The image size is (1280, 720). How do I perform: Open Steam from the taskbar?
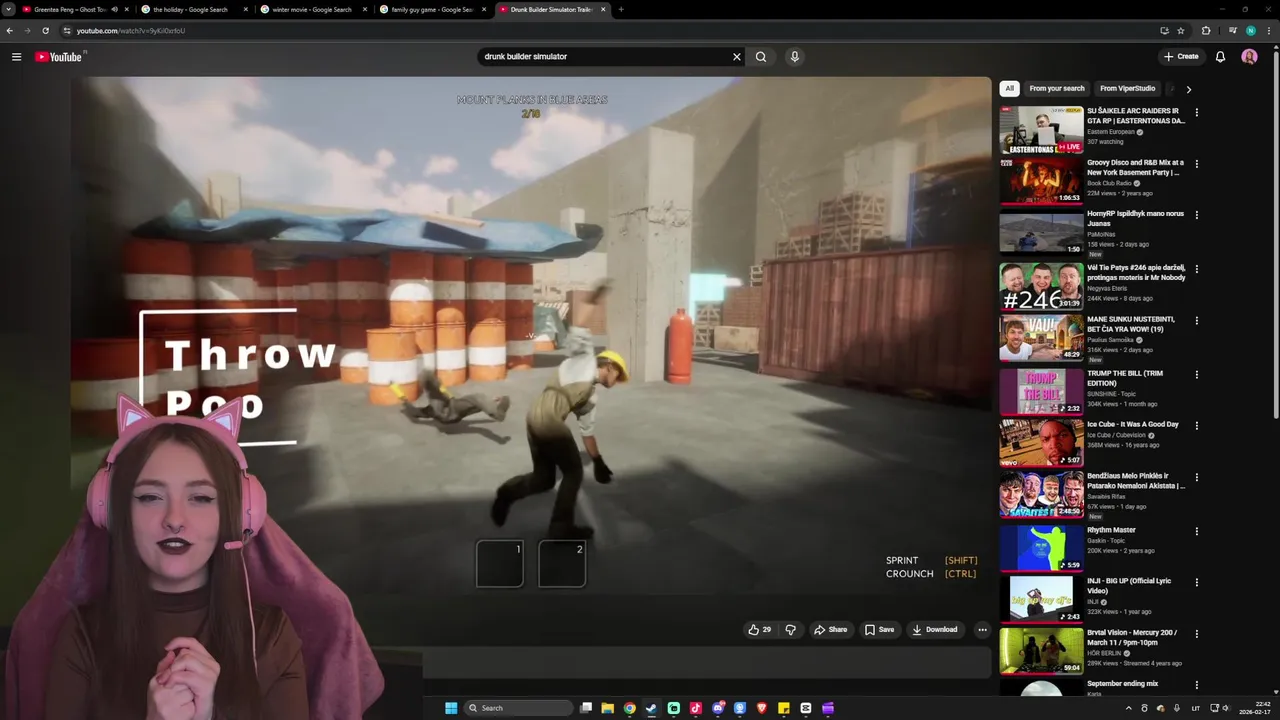(x=651, y=708)
